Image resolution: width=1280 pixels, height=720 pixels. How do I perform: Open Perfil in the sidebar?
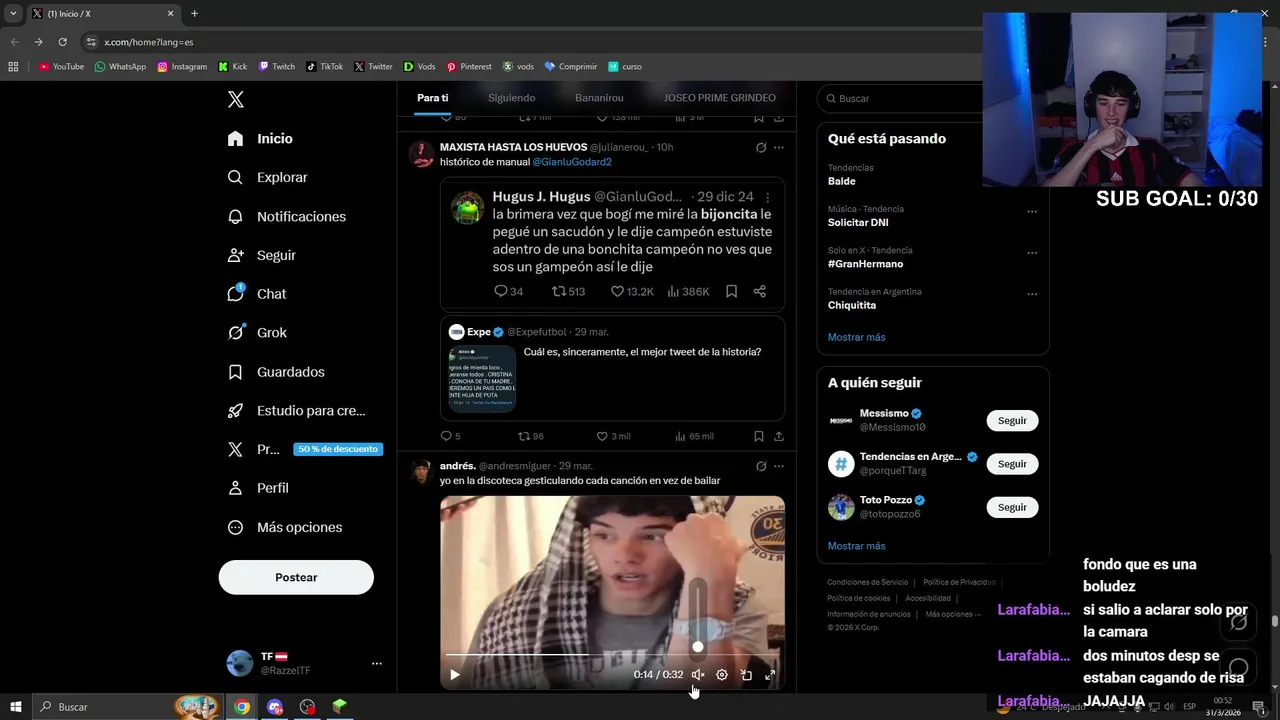point(258,488)
